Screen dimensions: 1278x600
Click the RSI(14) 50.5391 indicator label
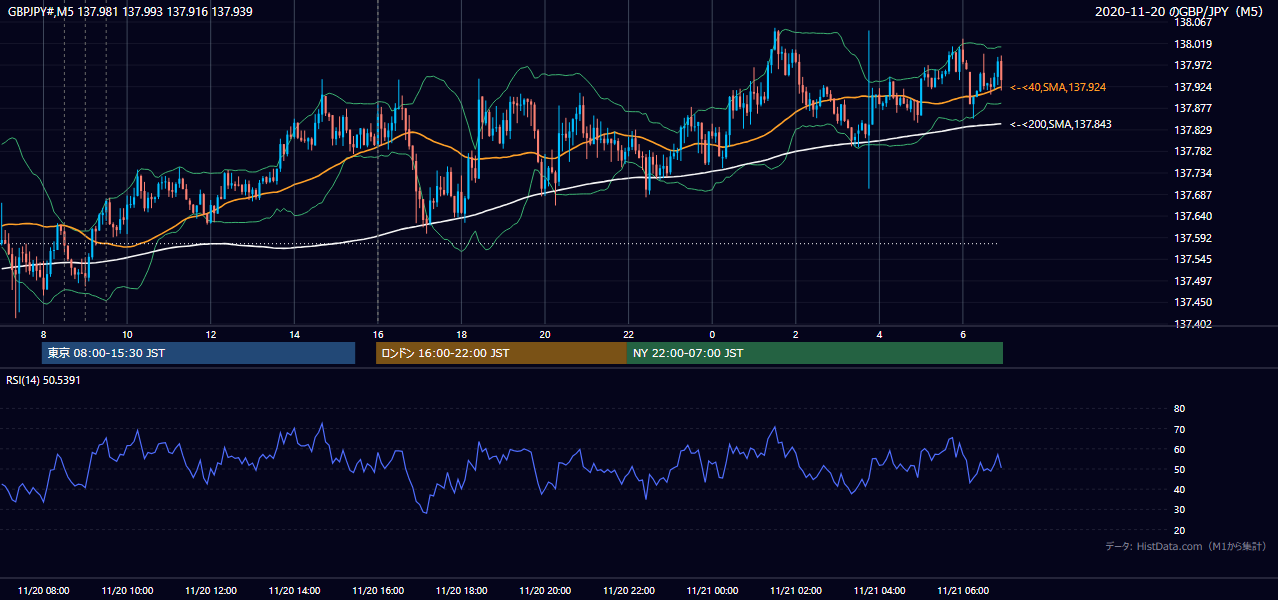[x=44, y=380]
